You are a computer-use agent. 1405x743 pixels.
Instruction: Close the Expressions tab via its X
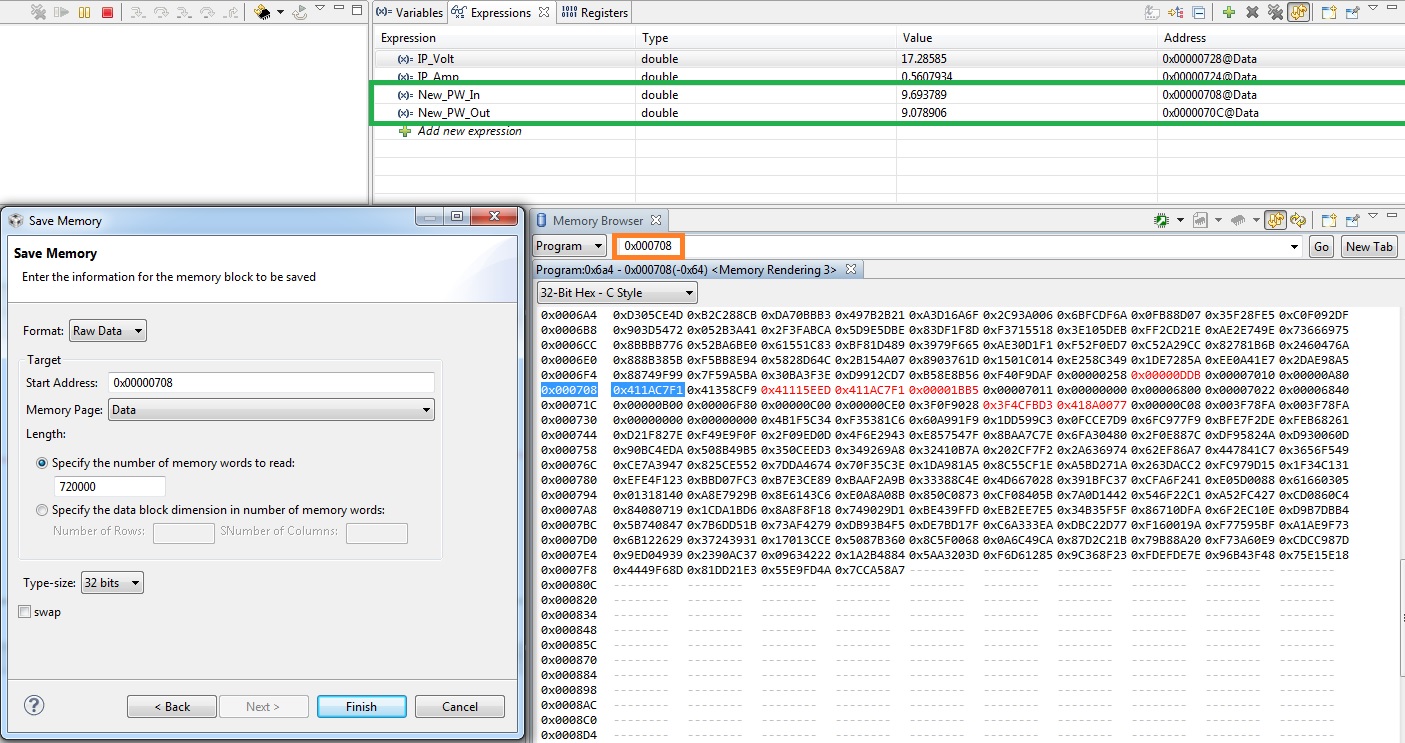pos(544,13)
